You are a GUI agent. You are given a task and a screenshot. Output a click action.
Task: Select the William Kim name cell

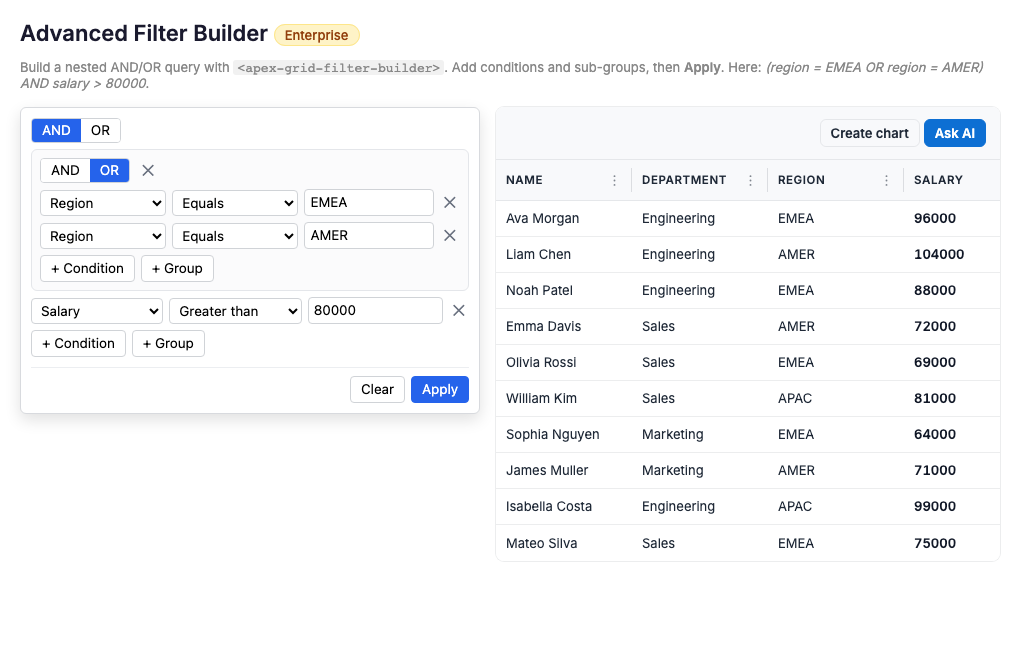pos(563,398)
